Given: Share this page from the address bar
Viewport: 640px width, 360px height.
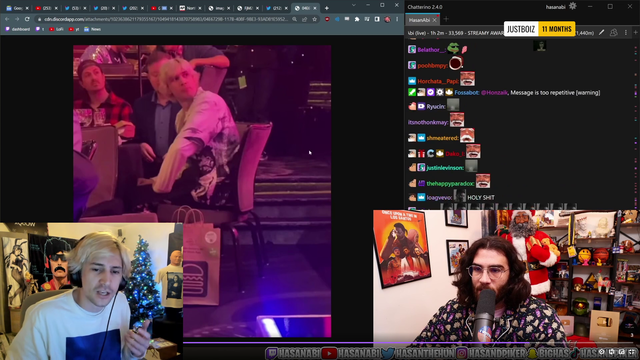Looking at the screenshot, I should (x=304, y=19).
